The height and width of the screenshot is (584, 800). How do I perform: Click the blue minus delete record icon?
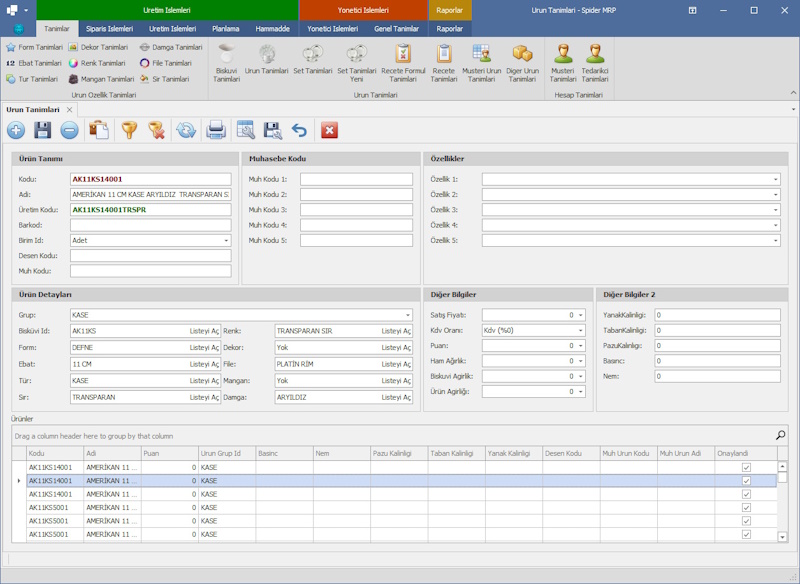(69, 130)
